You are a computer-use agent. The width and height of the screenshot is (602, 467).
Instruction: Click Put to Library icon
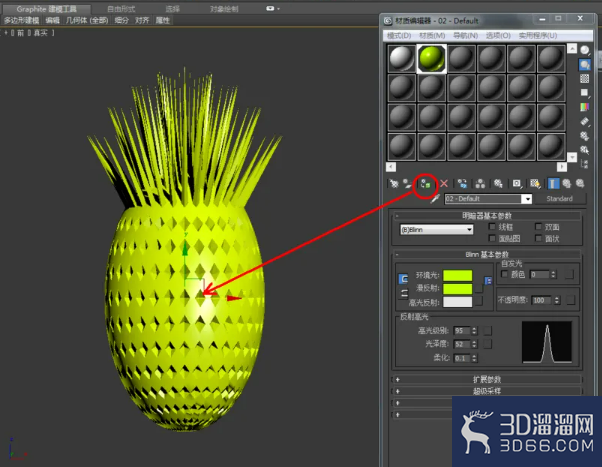point(498,184)
